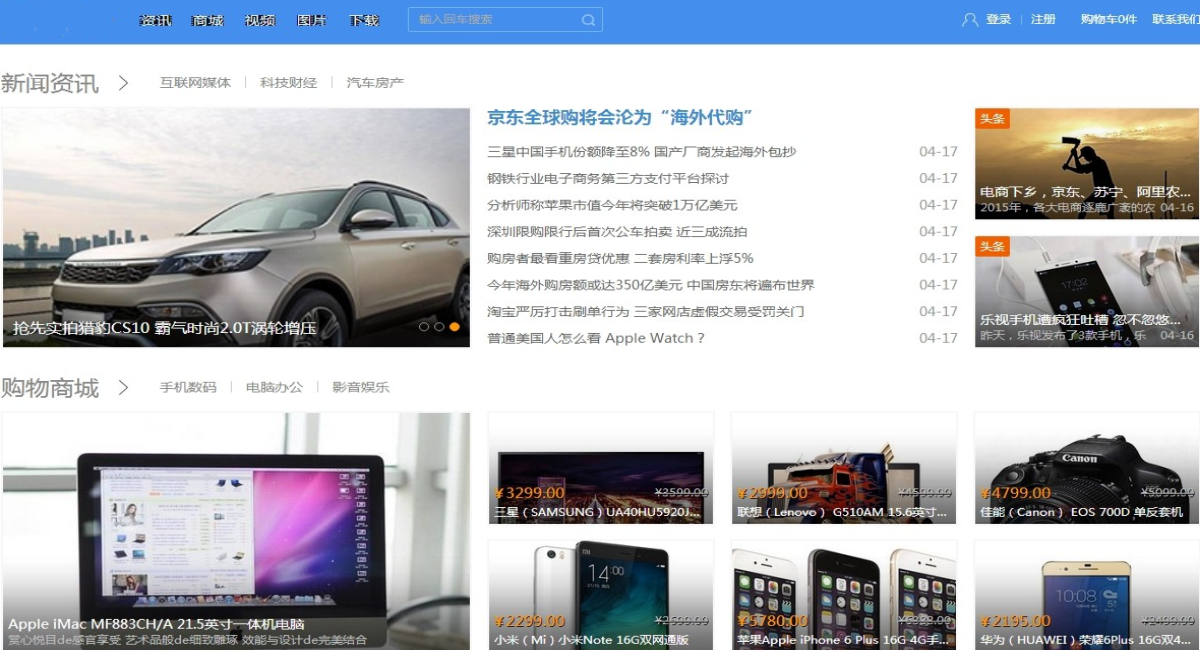The width and height of the screenshot is (1200, 650).
Task: Open article 三星中国手机份额降至8%
Action: pos(641,152)
